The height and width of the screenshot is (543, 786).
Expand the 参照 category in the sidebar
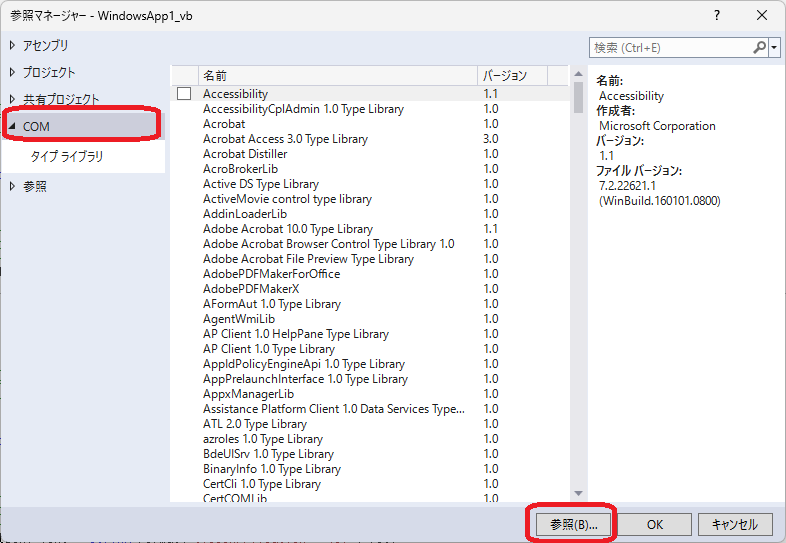click(13, 187)
